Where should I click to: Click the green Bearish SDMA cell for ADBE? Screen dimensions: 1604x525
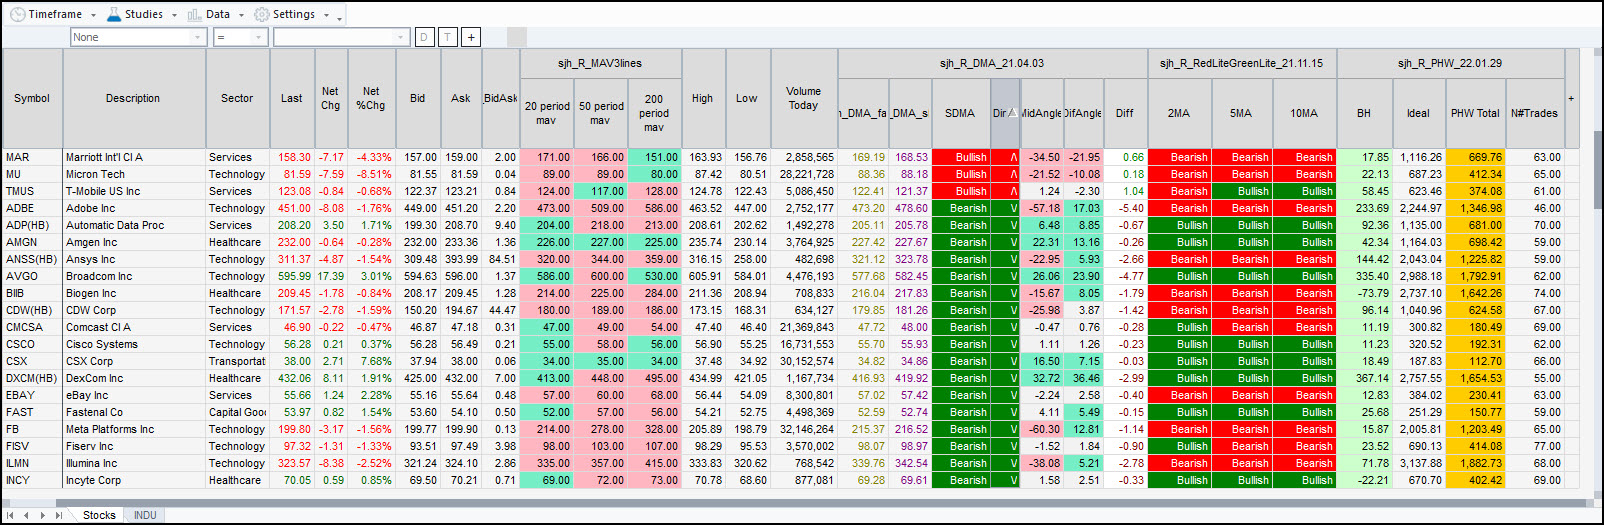click(961, 208)
